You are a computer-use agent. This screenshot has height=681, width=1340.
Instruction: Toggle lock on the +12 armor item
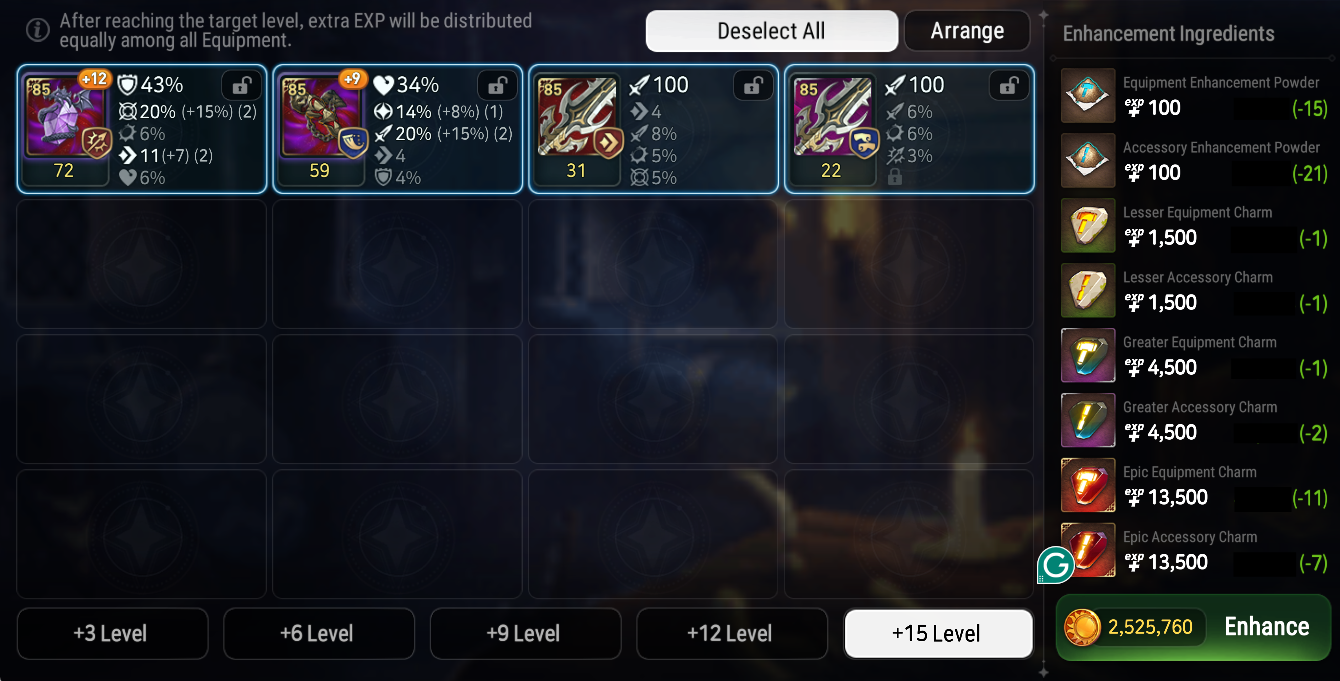point(241,86)
